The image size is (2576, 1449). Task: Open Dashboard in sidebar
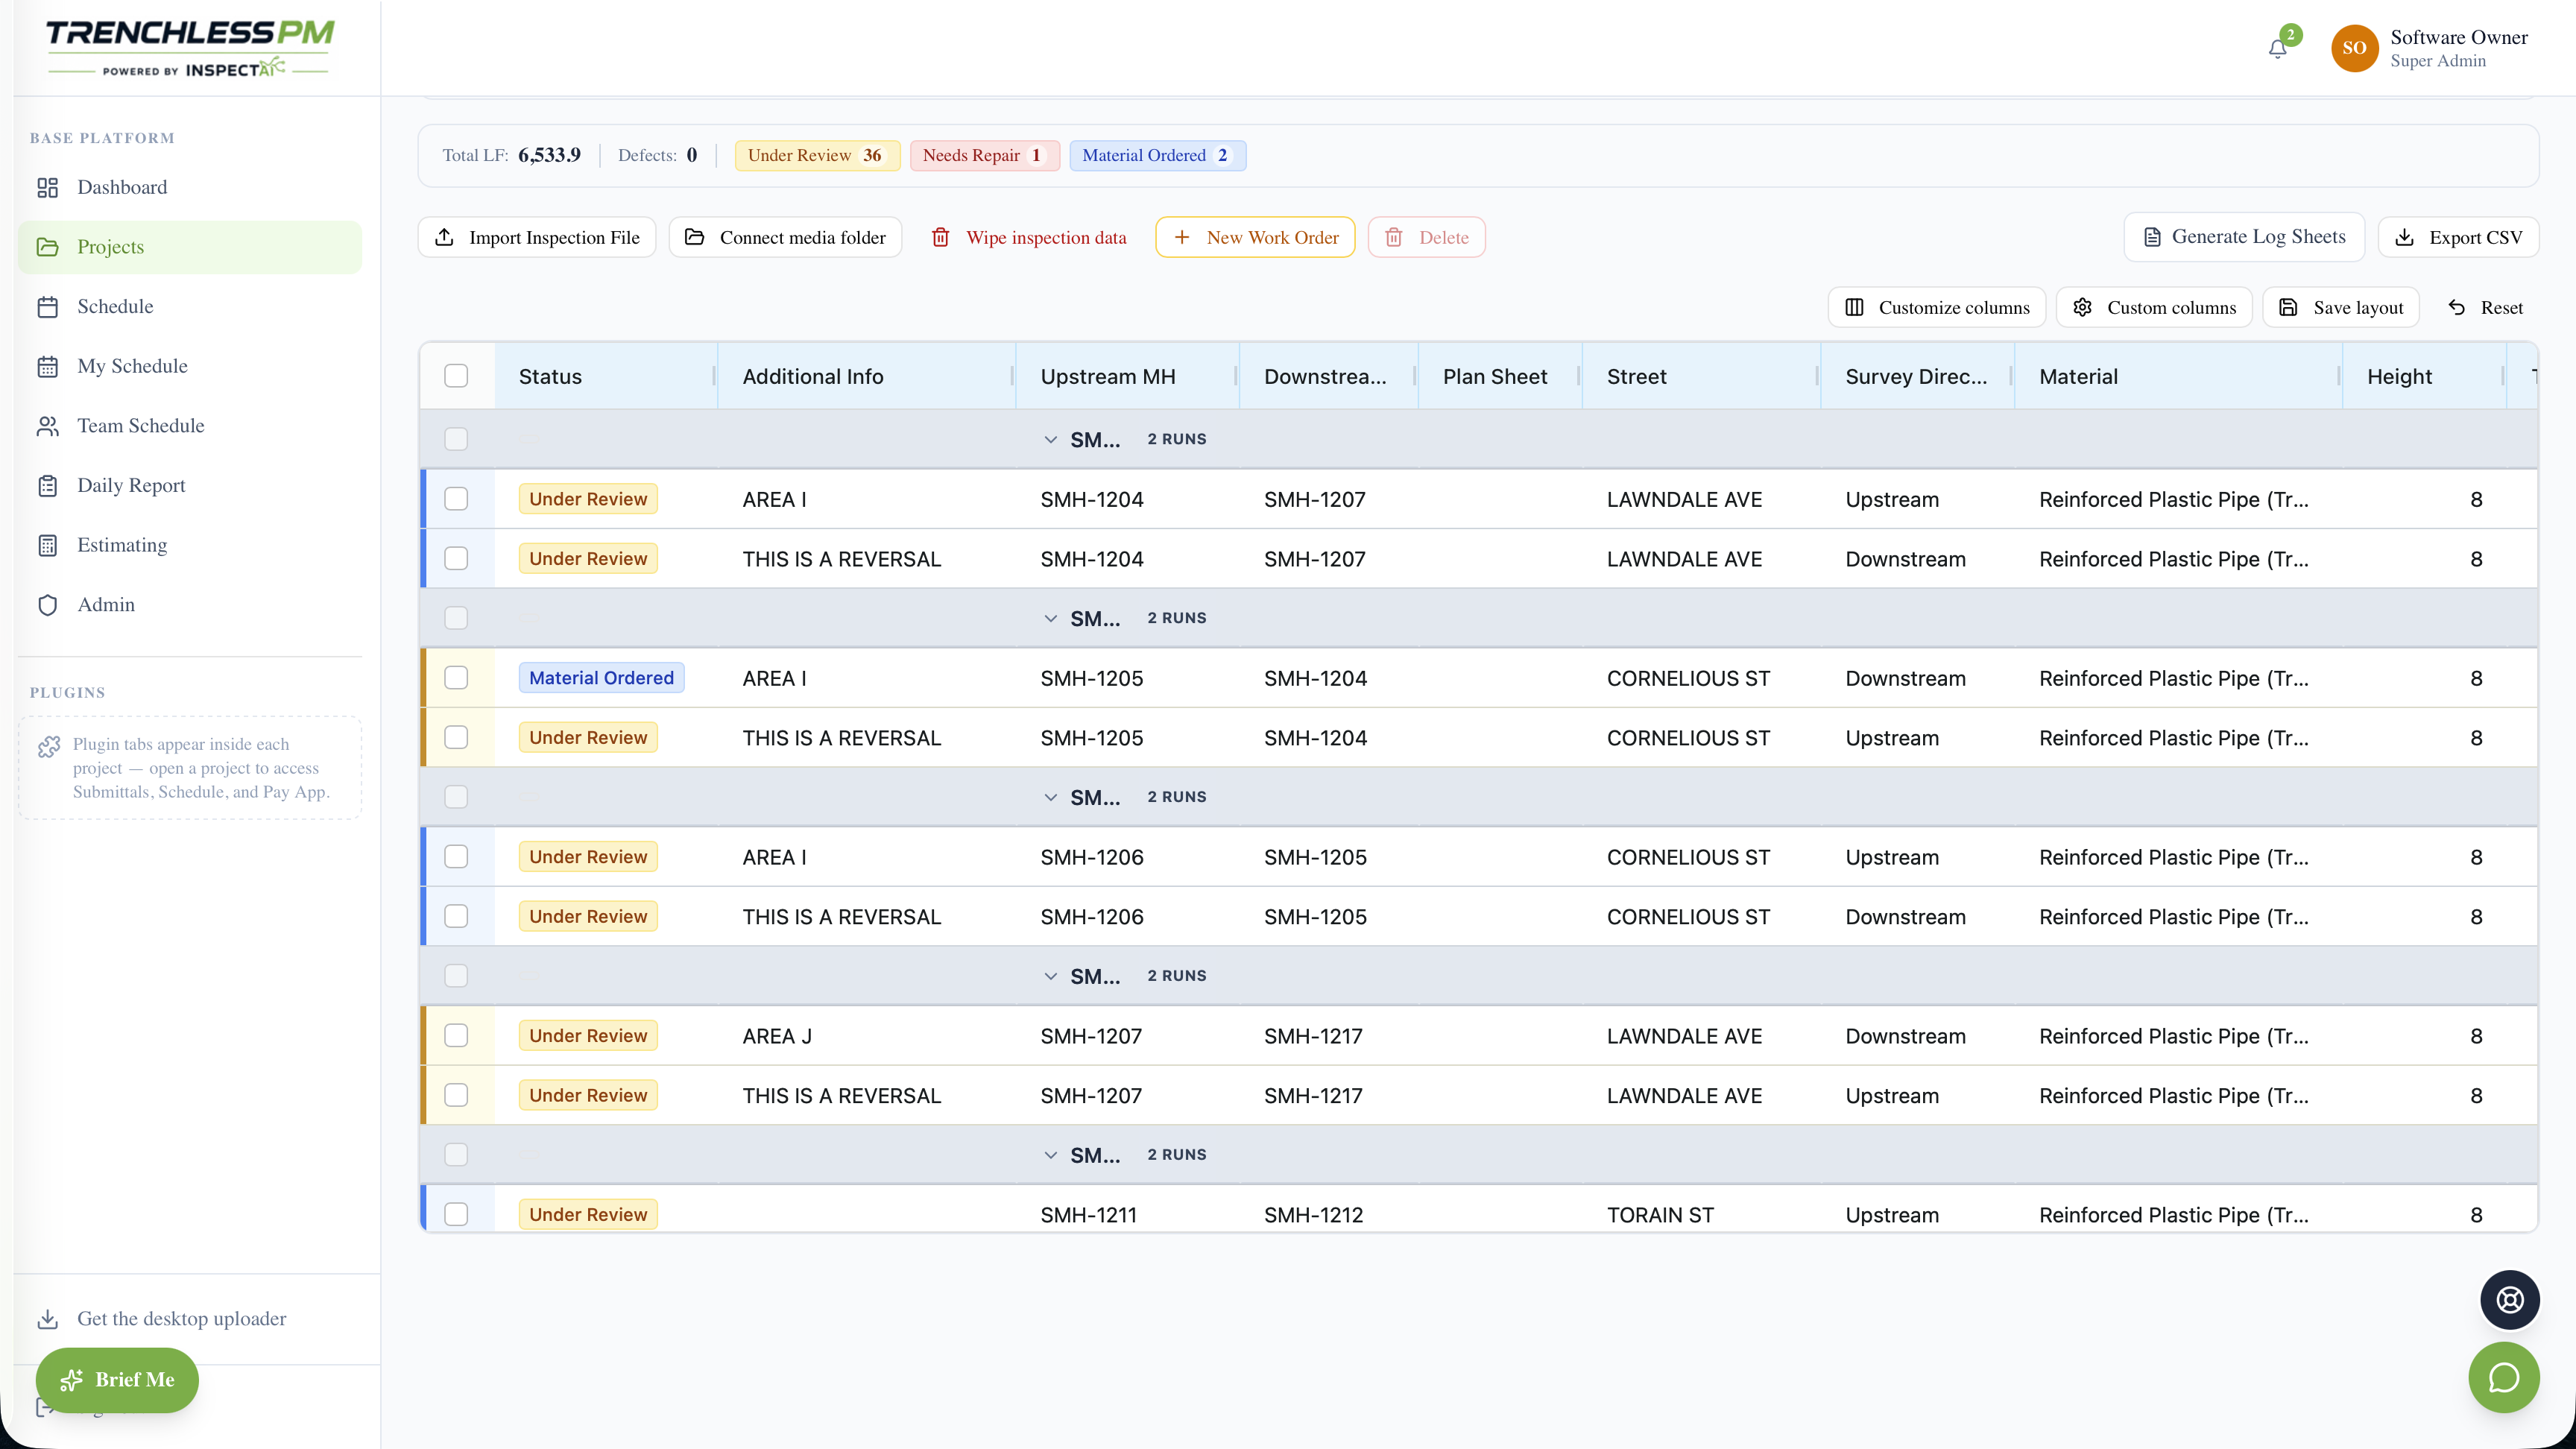190,187
